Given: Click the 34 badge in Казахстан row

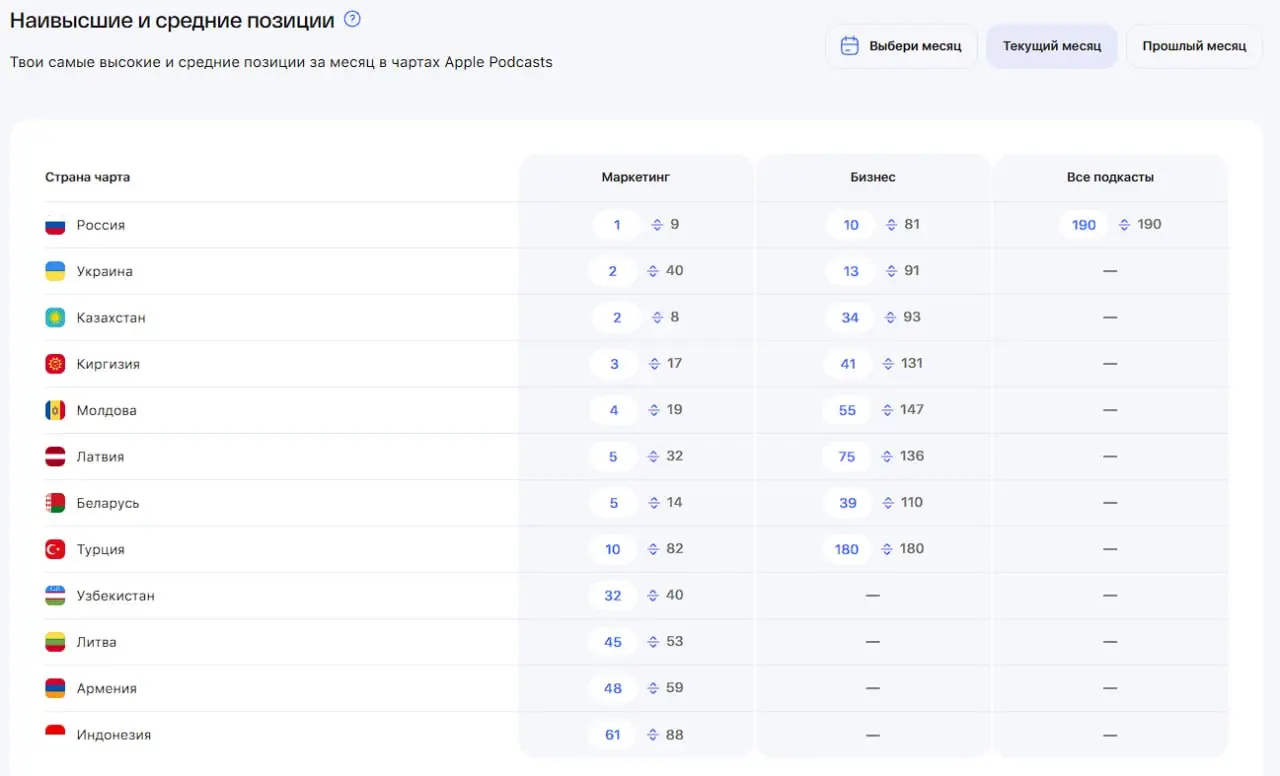Looking at the screenshot, I should [x=850, y=318].
